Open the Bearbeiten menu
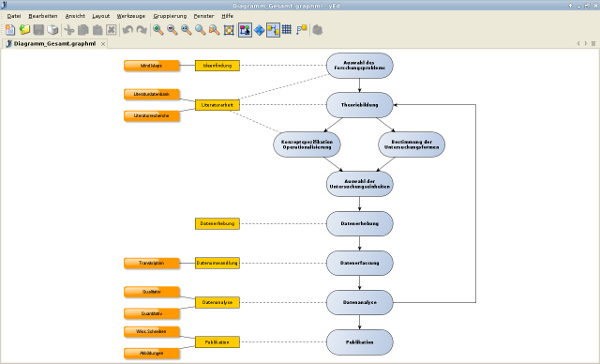The image size is (600, 364). pos(43,16)
